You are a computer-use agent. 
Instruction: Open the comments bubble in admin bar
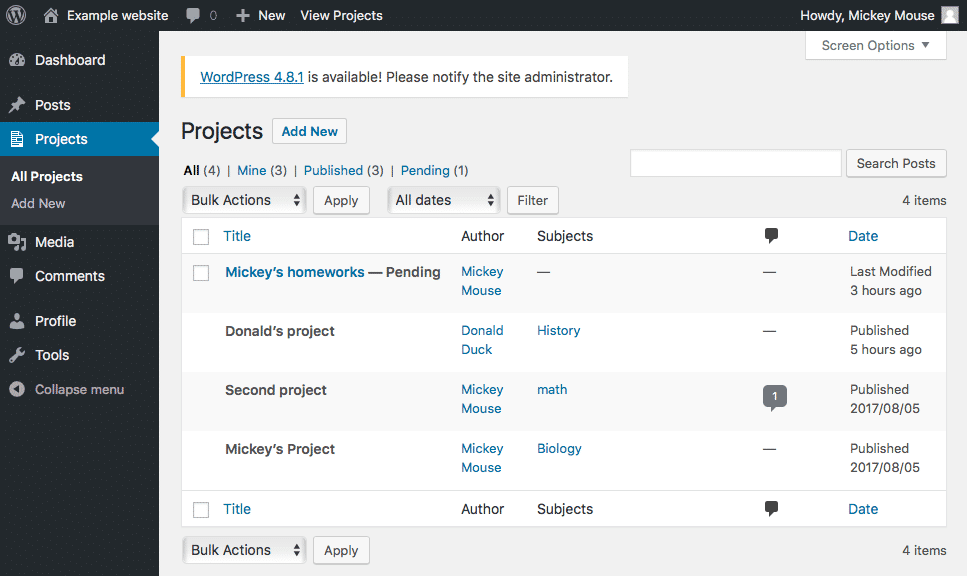pos(193,15)
